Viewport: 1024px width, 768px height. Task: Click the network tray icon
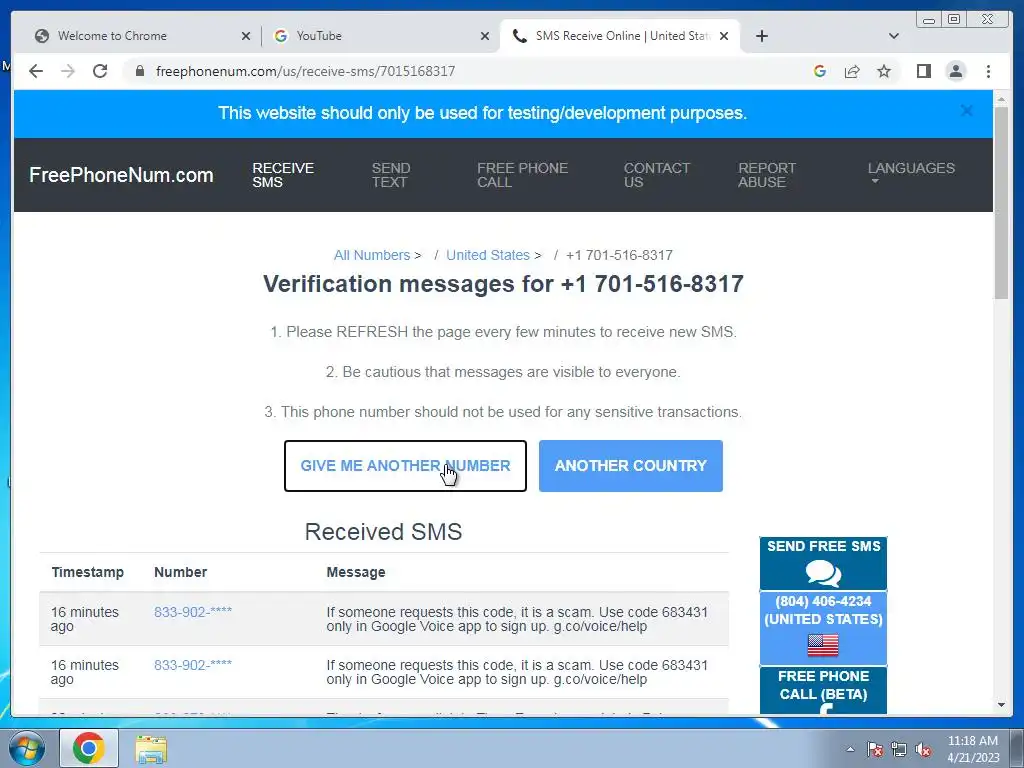coord(899,749)
